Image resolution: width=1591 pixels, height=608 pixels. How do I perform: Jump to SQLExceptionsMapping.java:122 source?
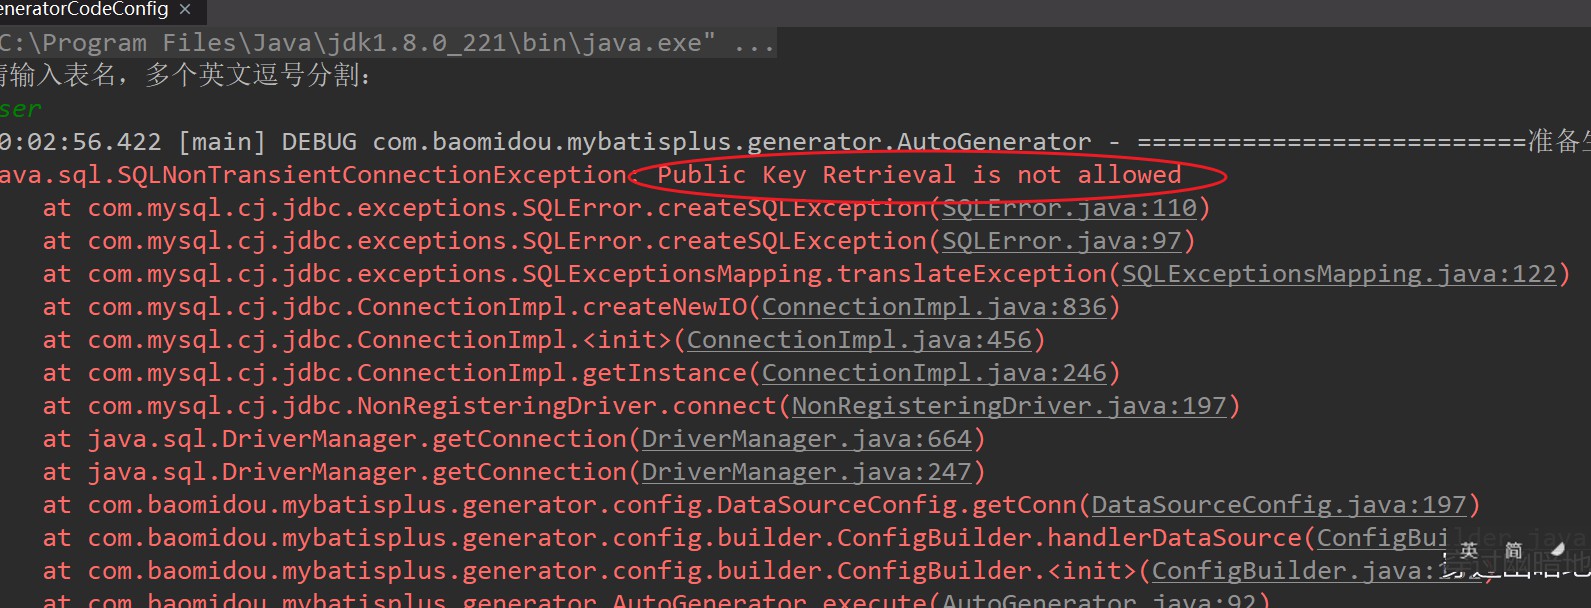1339,274
